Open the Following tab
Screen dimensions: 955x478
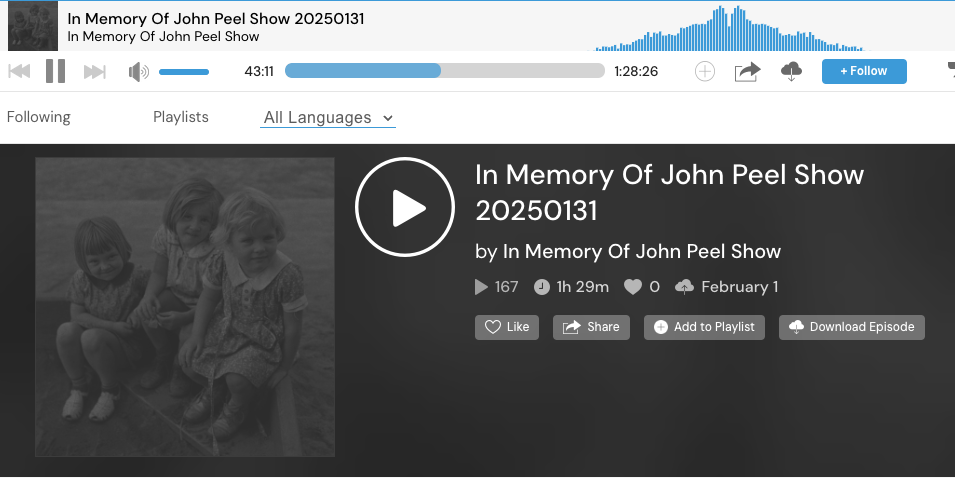(38, 117)
